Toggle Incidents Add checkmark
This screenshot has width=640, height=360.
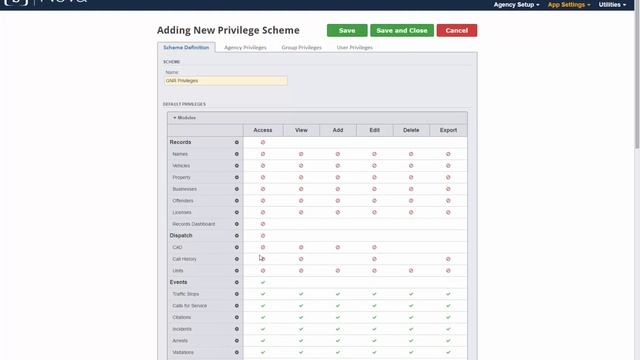click(338, 329)
